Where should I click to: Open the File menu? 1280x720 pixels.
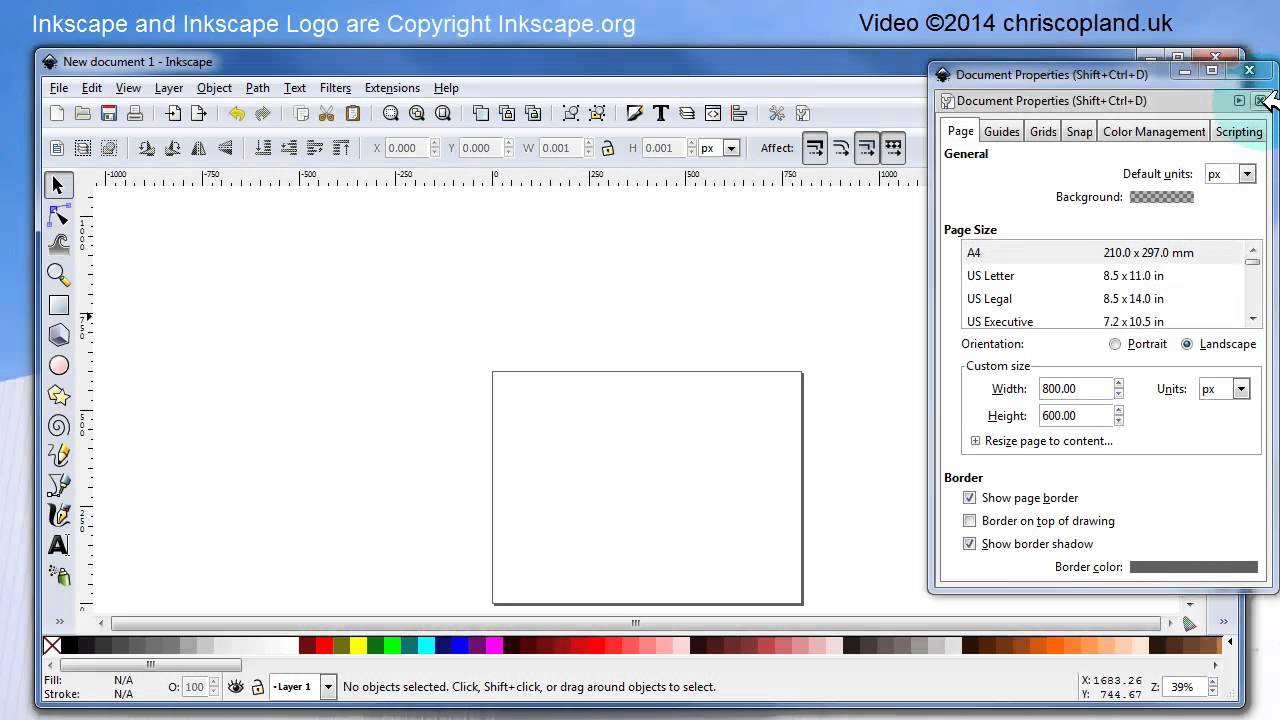pyautogui.click(x=59, y=88)
